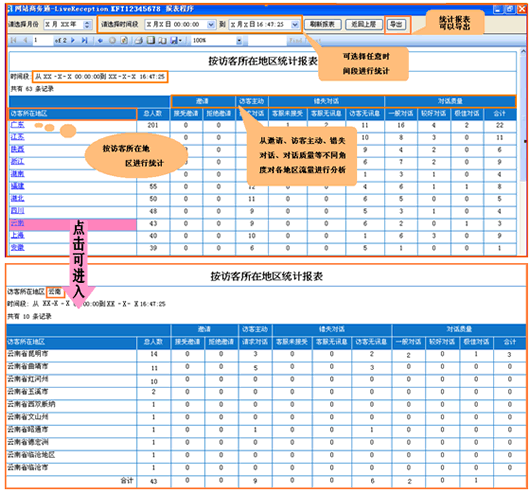Click 云南省玉溪市 row label
Viewport: 530px width, 493px height.
(28, 391)
